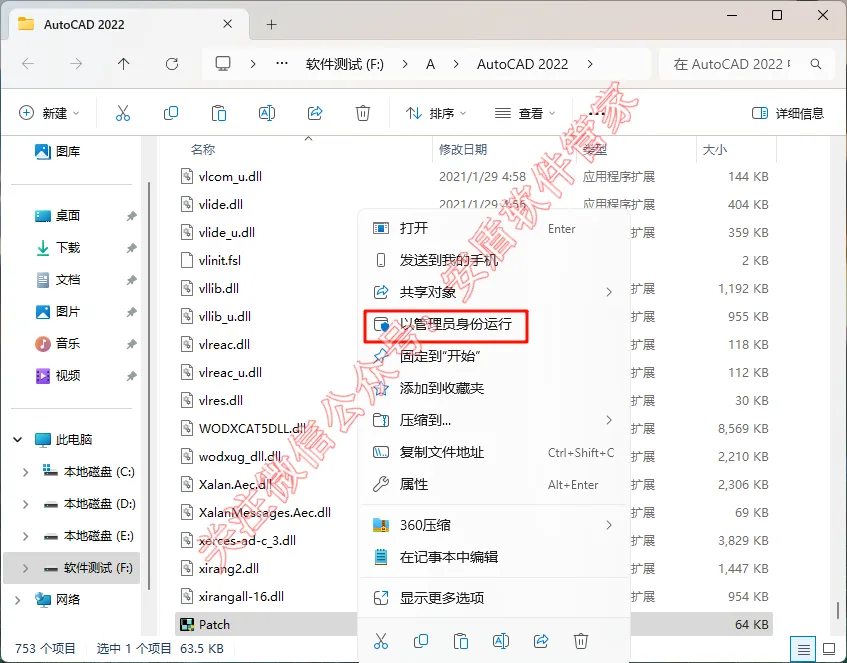
Task: Sort by the 大小 column header
Action: pyautogui.click(x=714, y=150)
